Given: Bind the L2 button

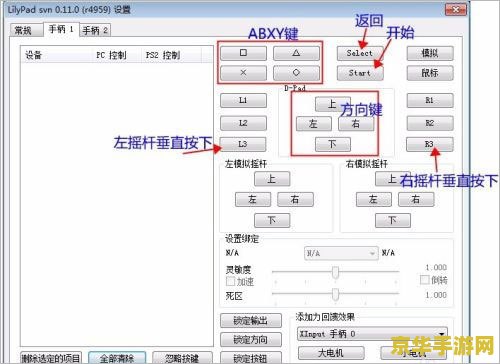Looking at the screenshot, I should click(x=243, y=123).
